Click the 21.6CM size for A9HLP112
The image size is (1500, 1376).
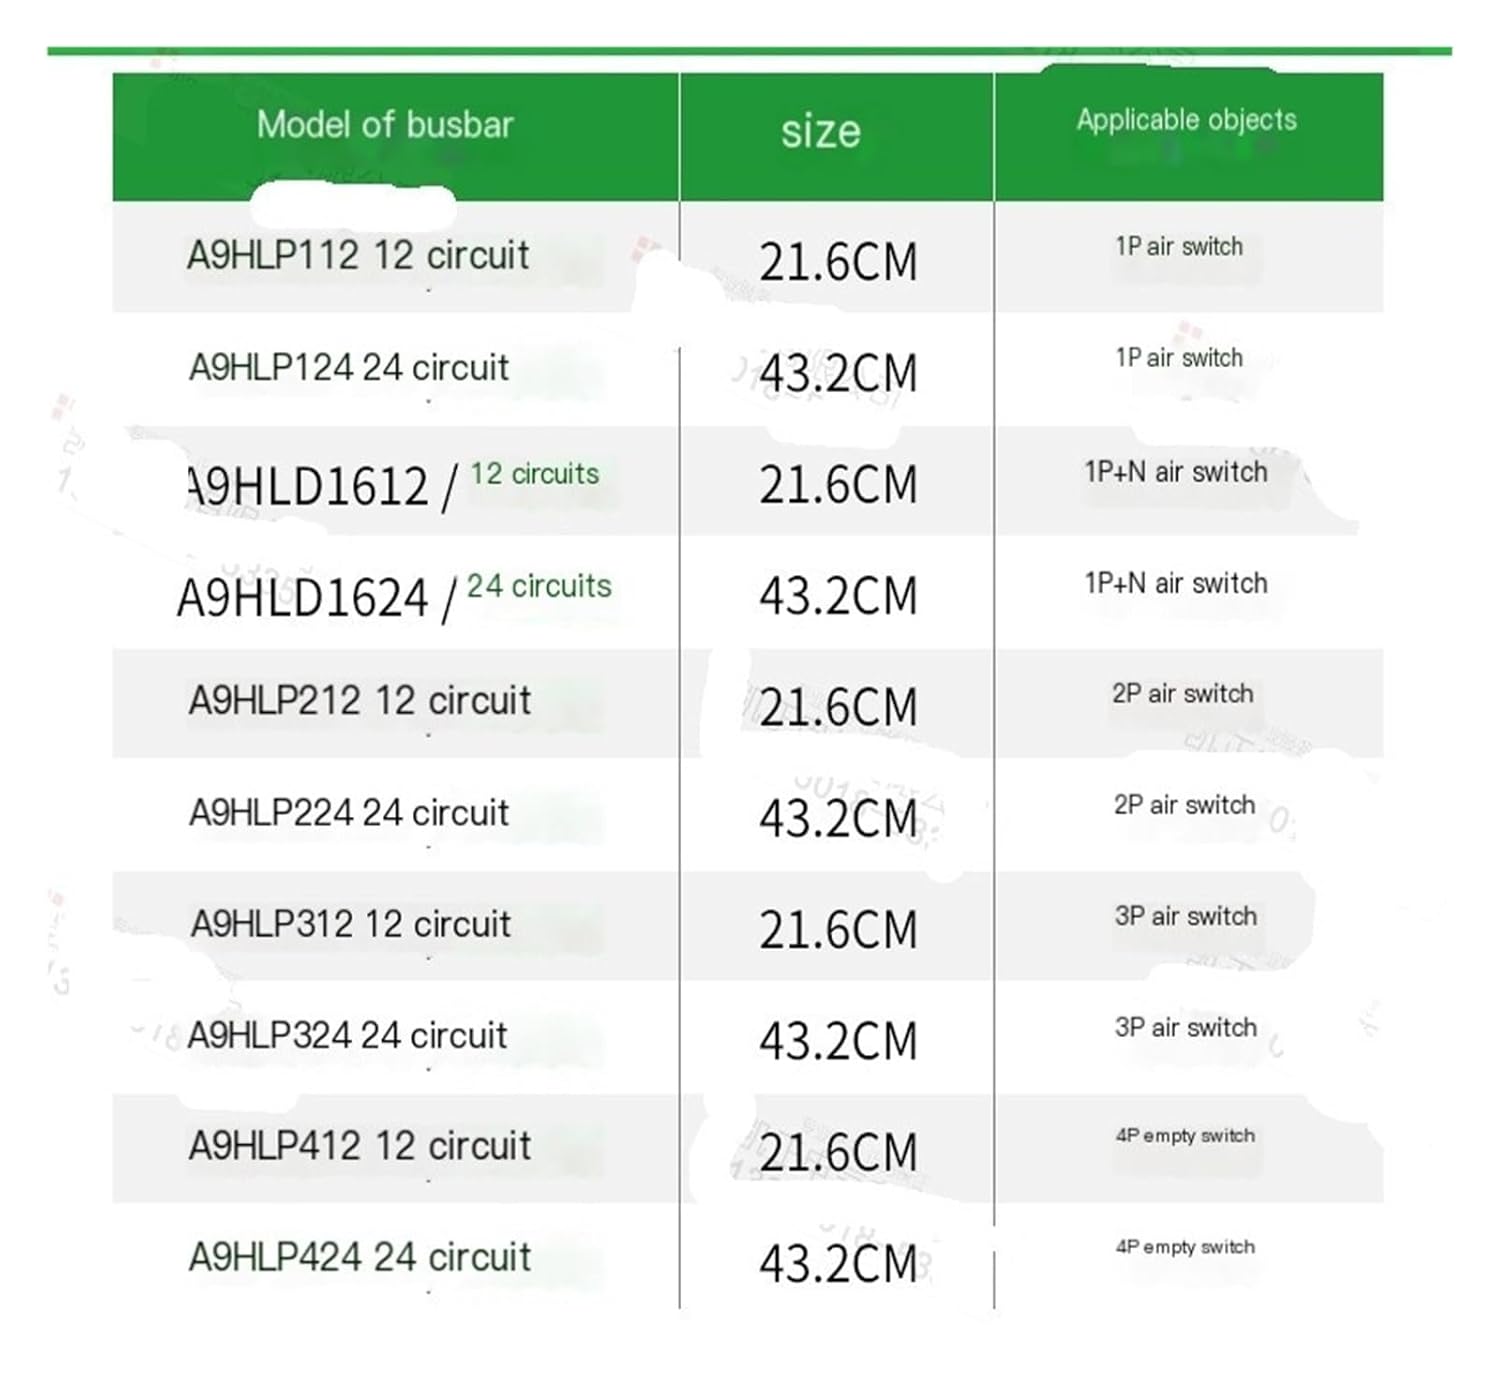point(837,262)
